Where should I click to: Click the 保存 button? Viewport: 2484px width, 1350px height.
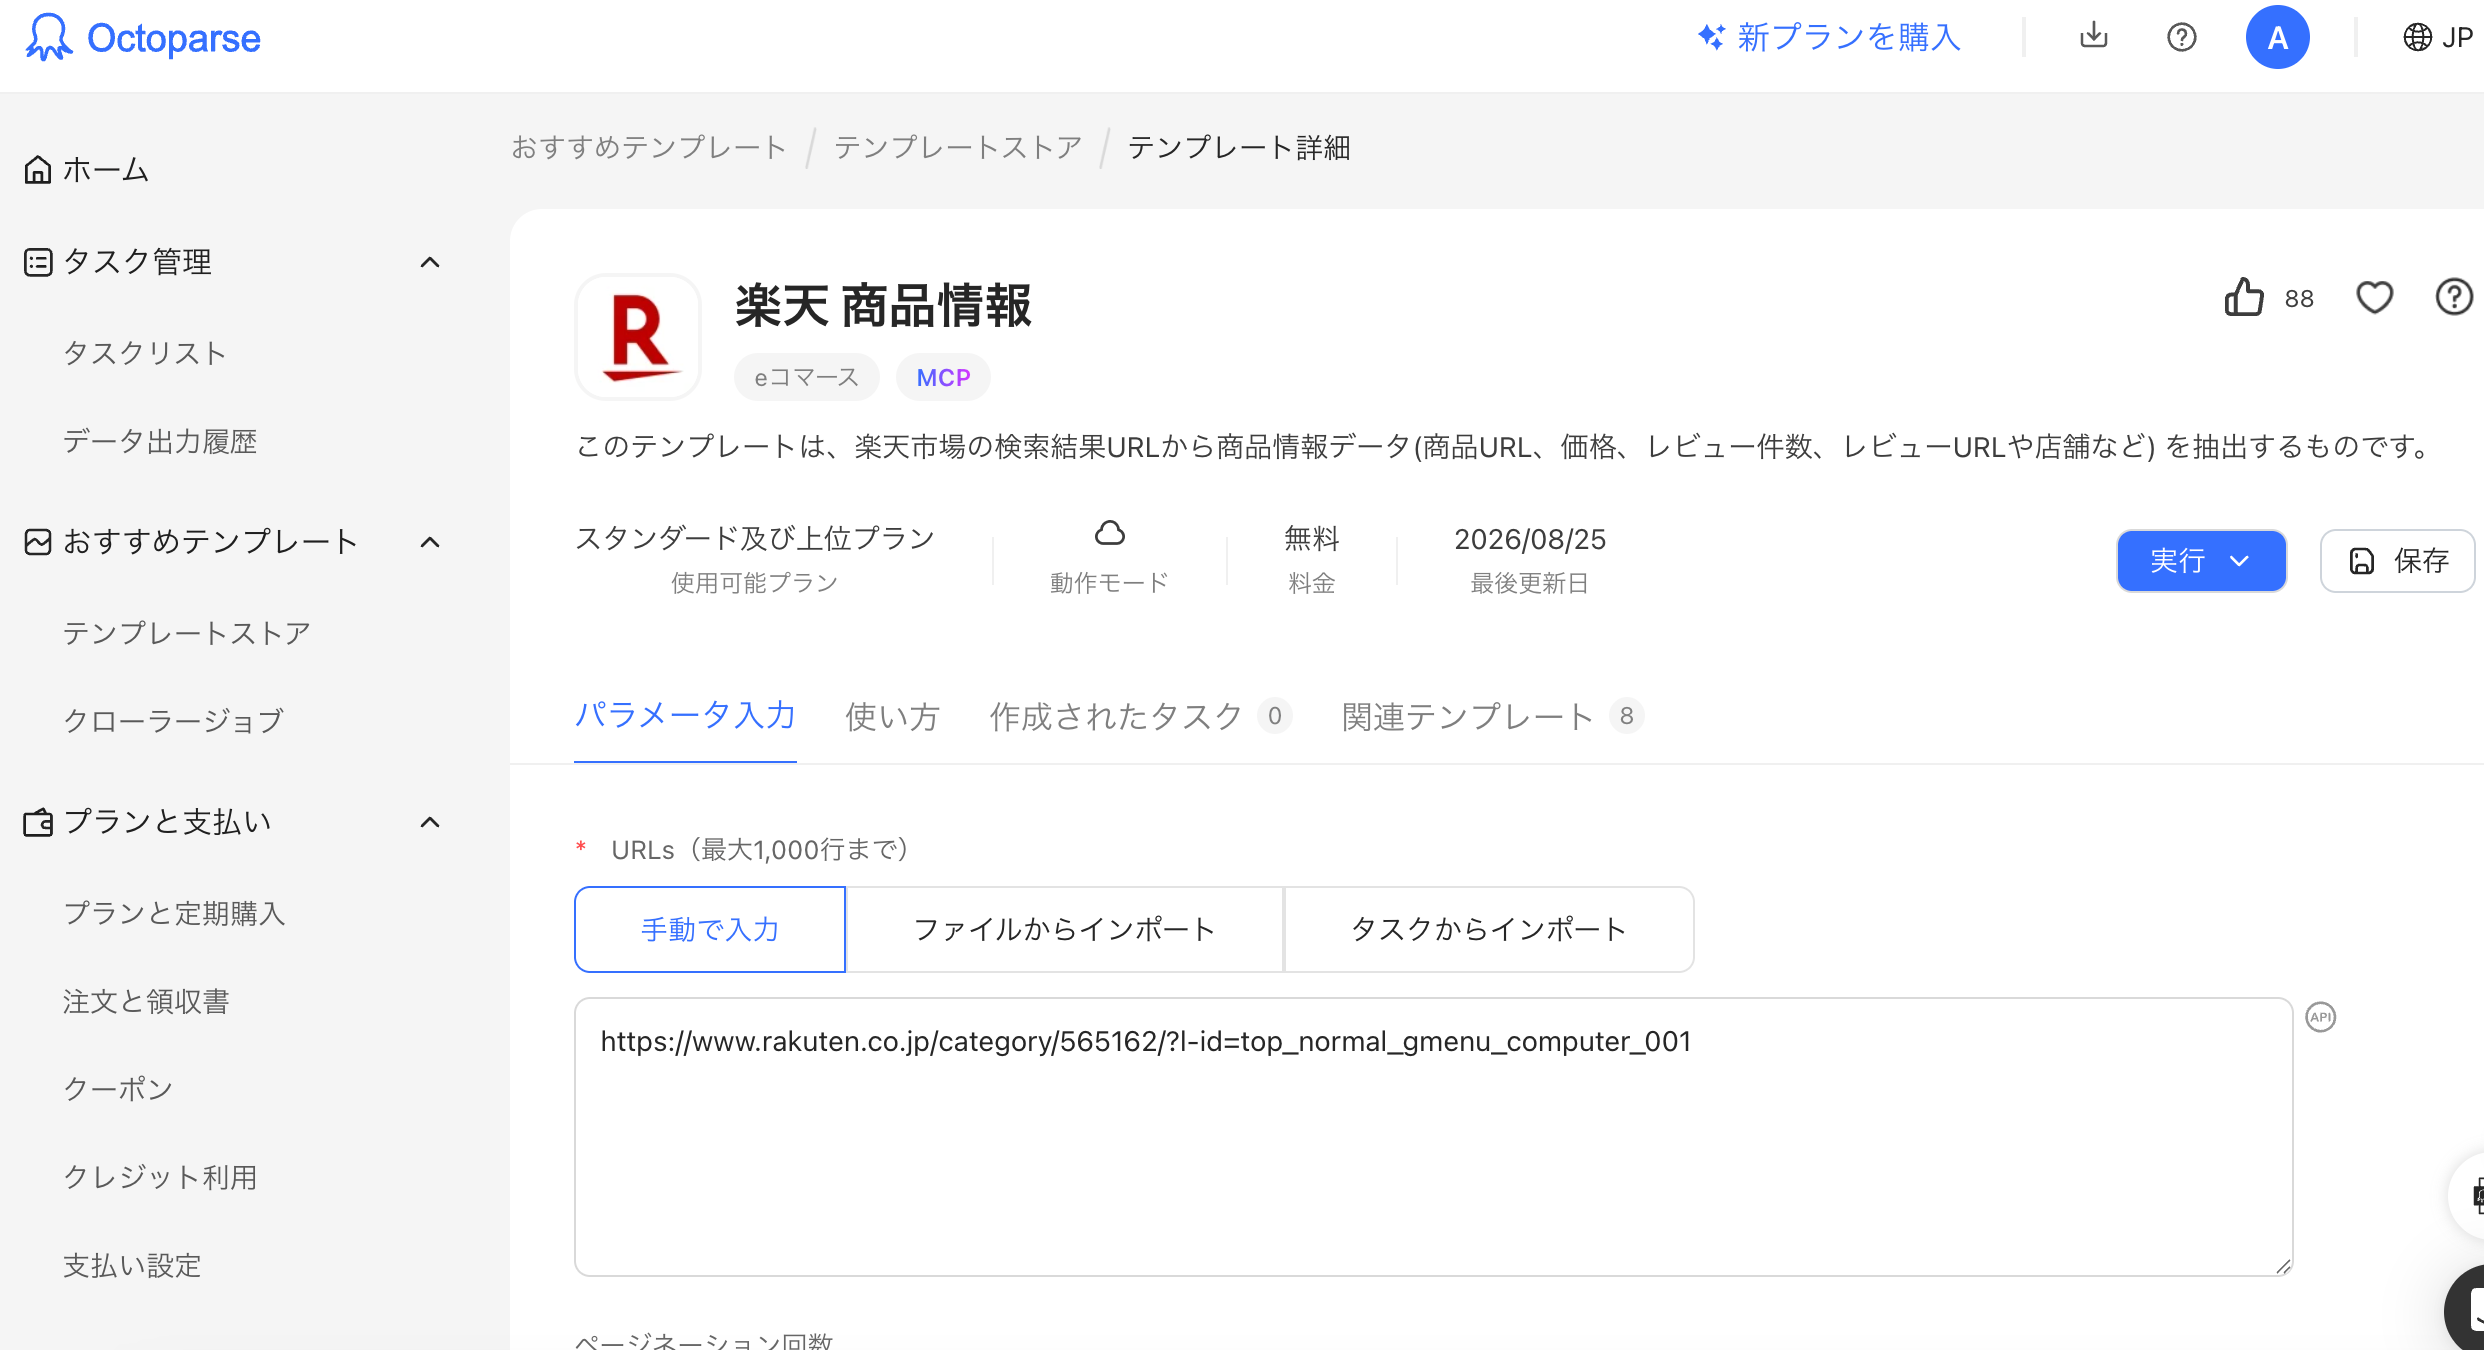pyautogui.click(x=2397, y=561)
